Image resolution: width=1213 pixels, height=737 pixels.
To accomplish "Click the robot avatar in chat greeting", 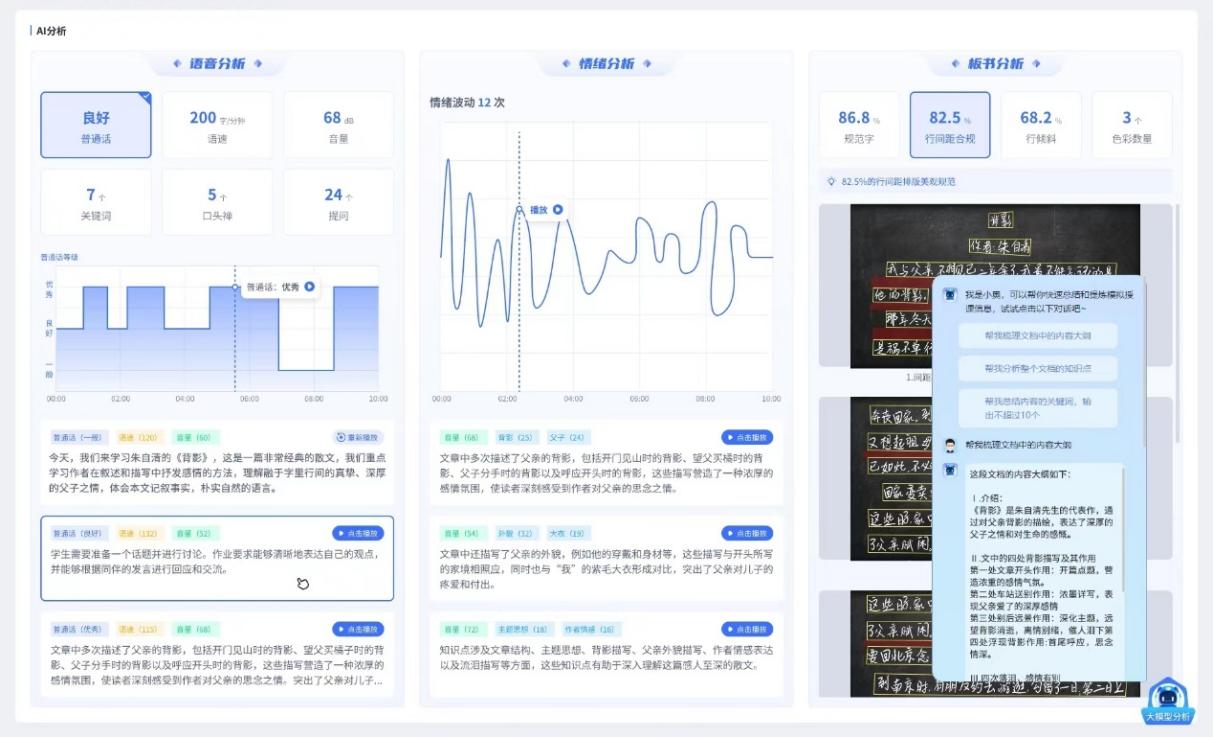I will coord(950,294).
